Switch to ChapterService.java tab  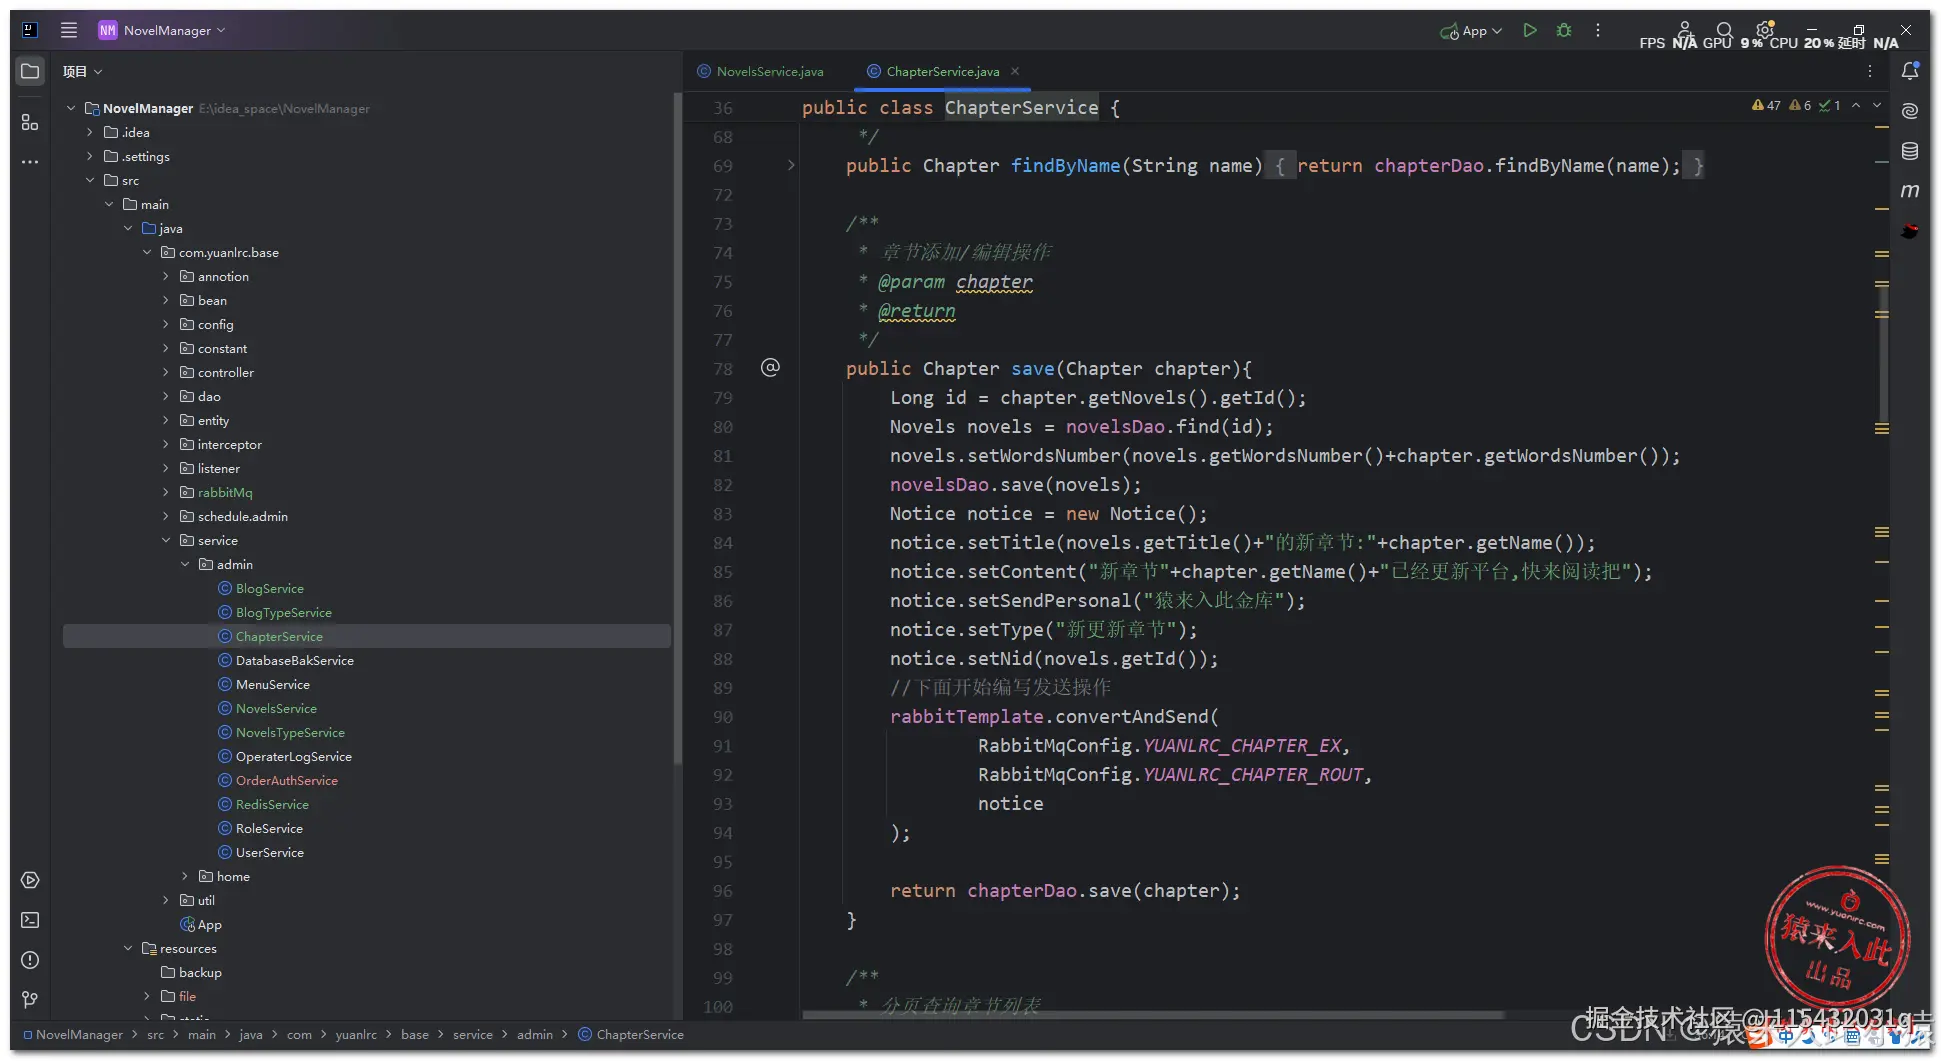(942, 72)
